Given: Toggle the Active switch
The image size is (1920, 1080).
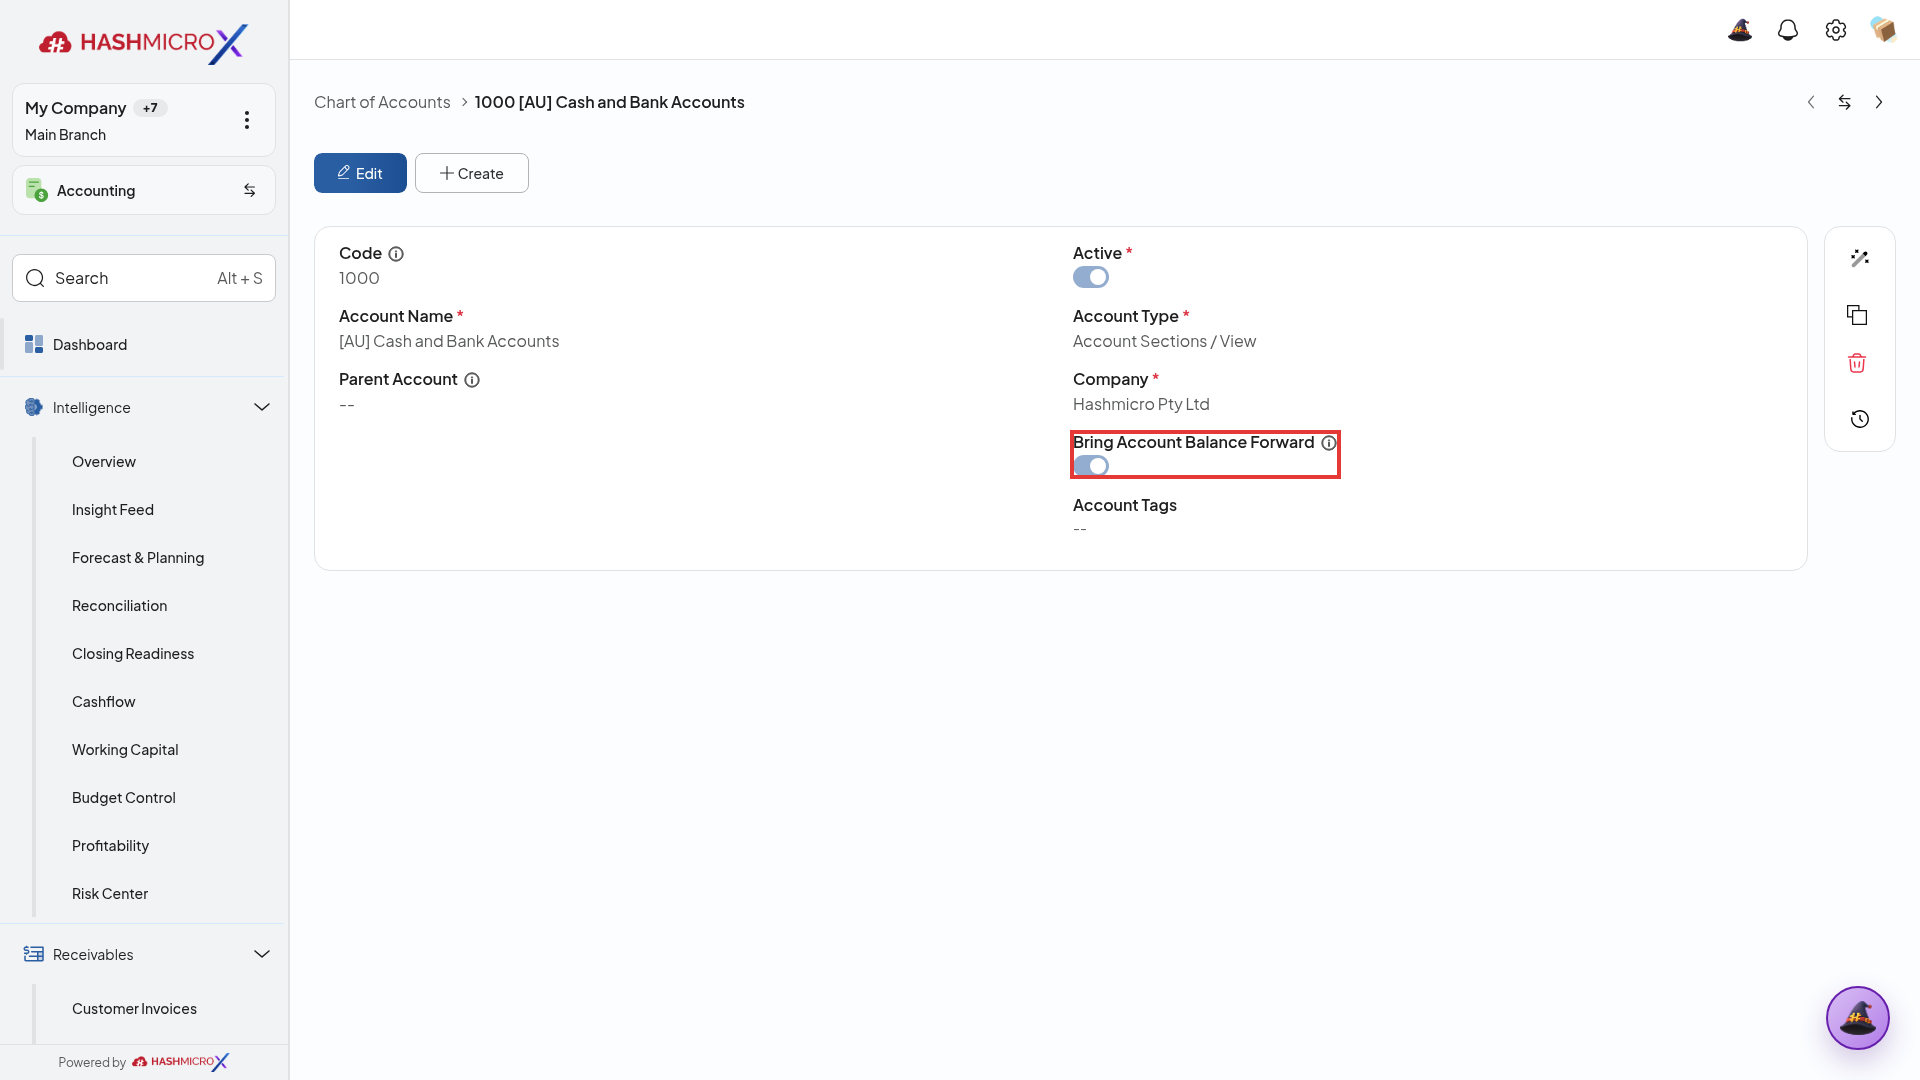Looking at the screenshot, I should [x=1091, y=277].
